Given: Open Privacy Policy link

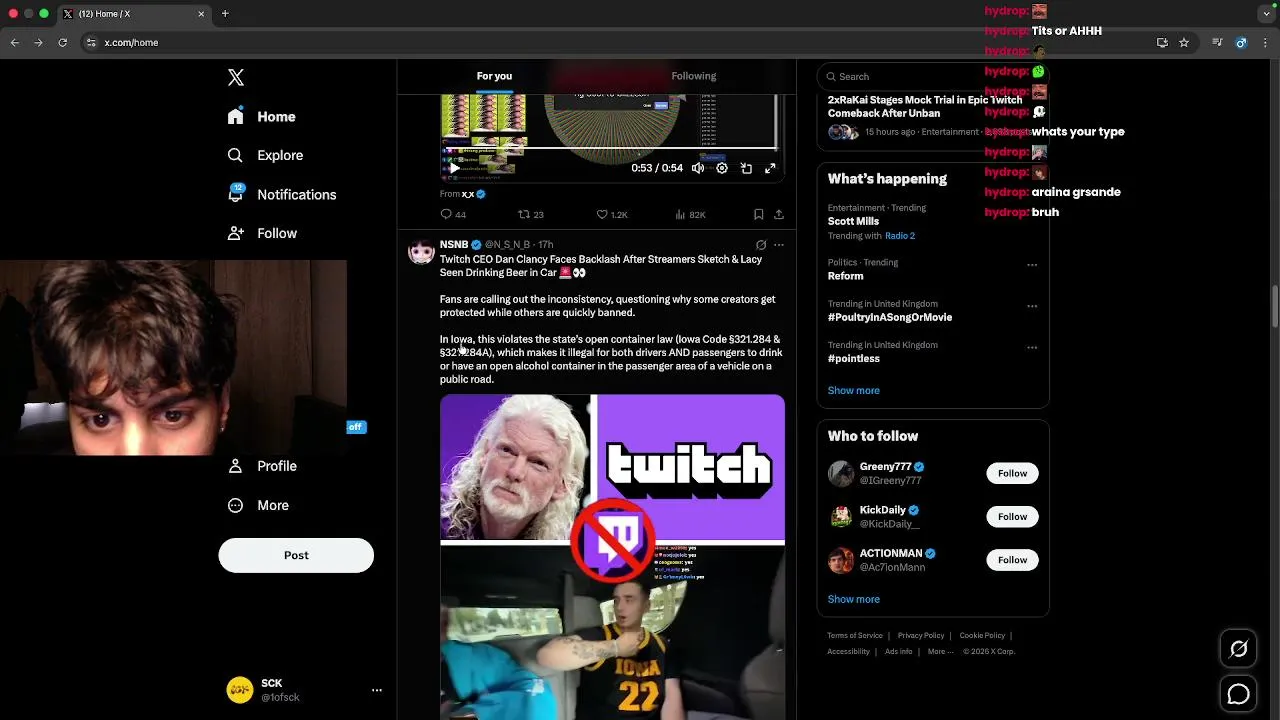Looking at the screenshot, I should [921, 636].
